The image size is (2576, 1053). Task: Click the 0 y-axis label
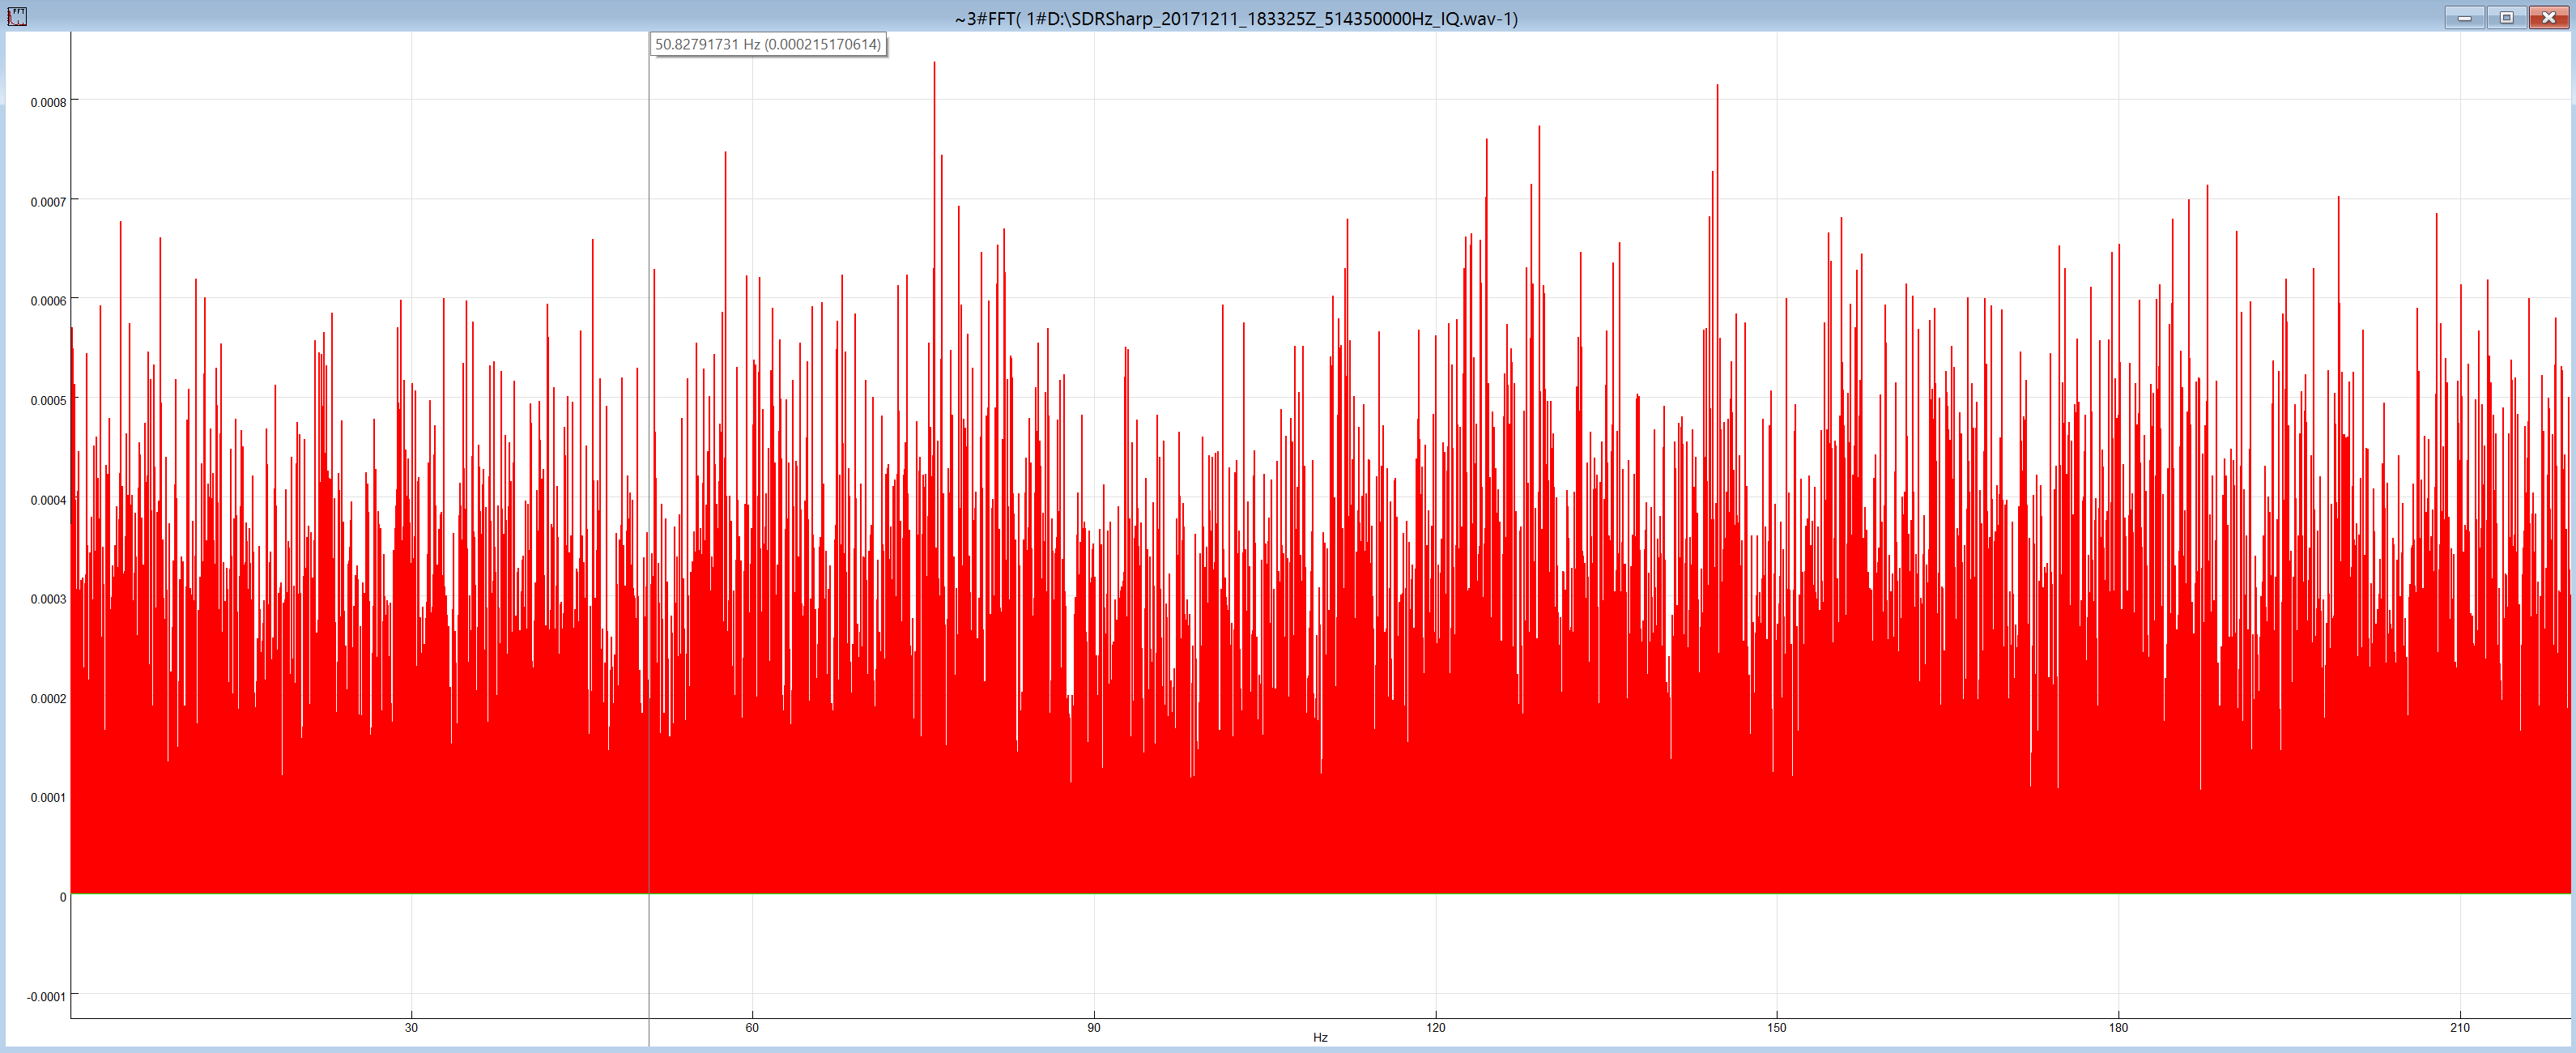tap(63, 897)
